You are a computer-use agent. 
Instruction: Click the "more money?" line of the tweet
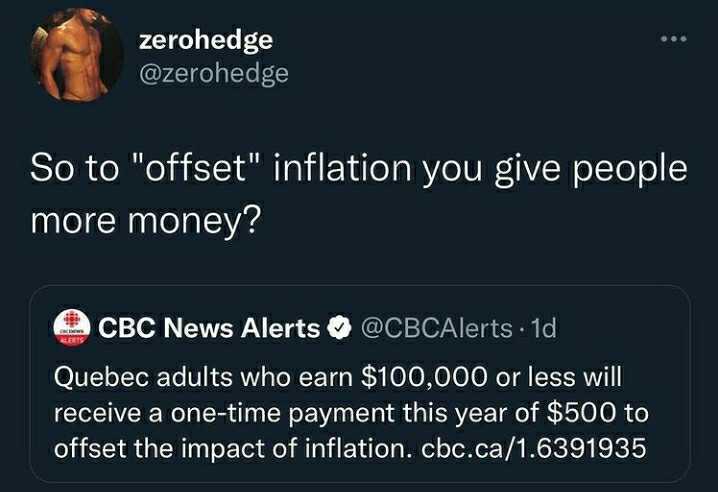tap(146, 219)
